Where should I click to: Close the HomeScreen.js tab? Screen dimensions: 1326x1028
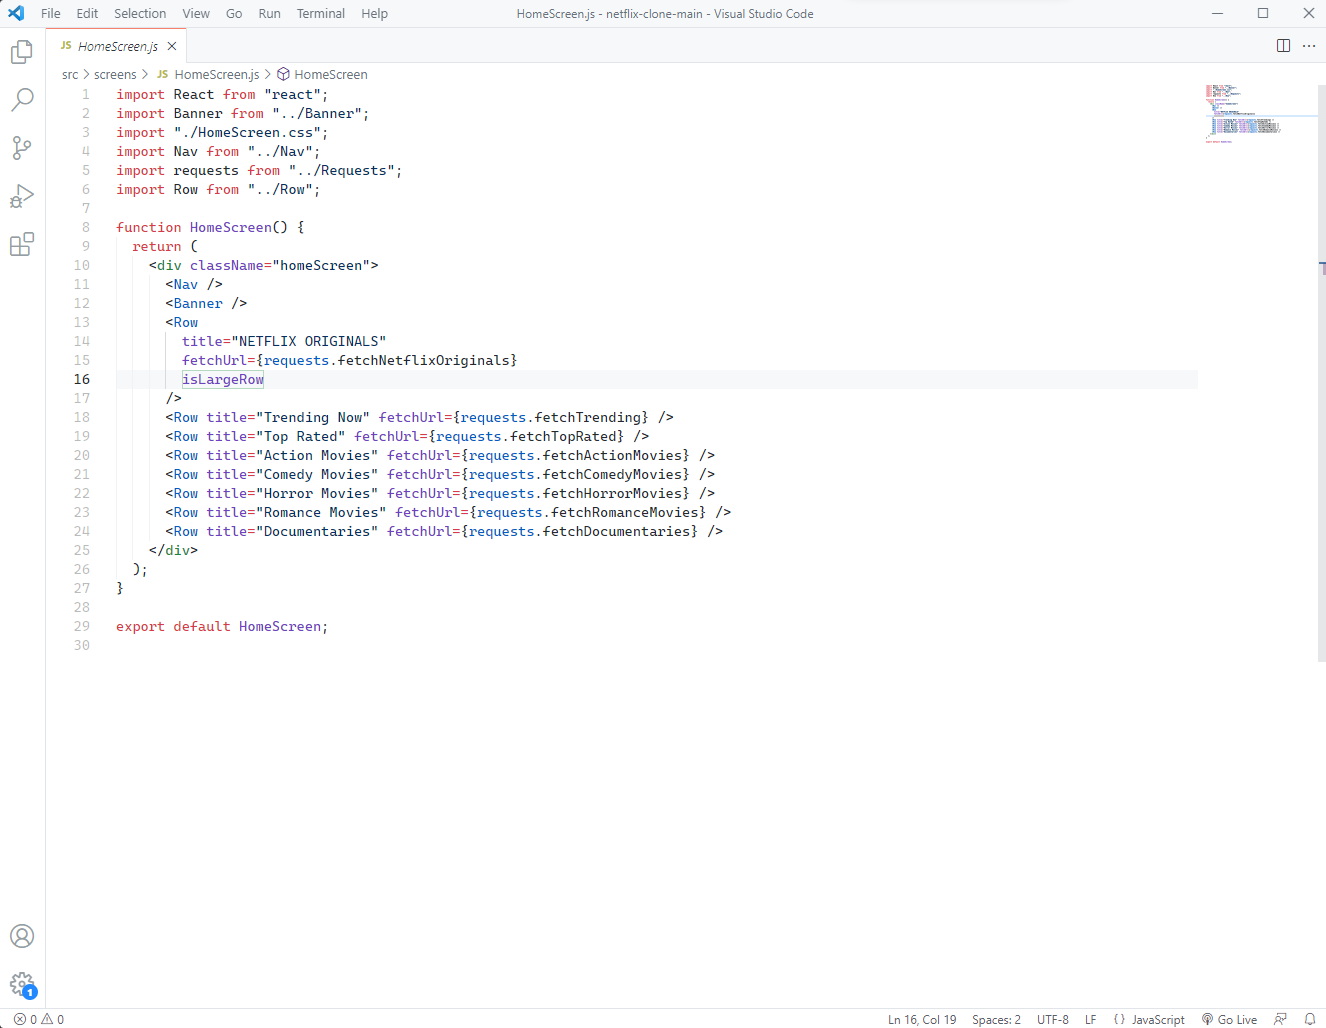coord(172,46)
